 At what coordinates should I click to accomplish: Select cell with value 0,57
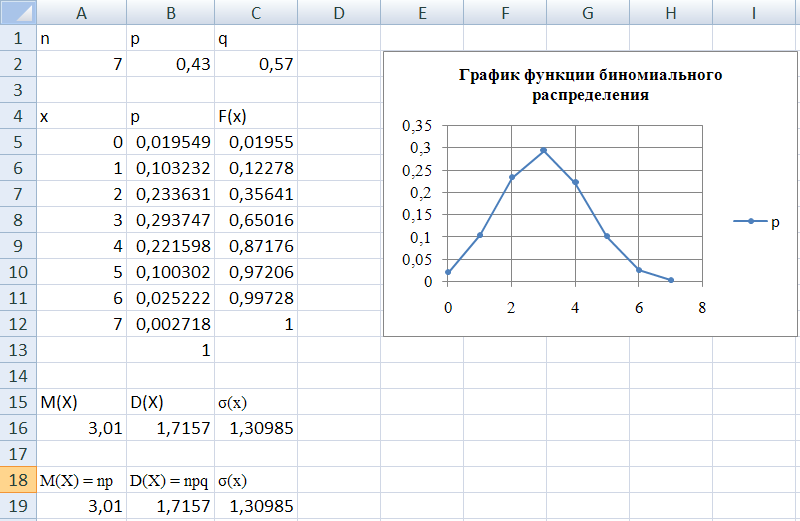click(256, 64)
